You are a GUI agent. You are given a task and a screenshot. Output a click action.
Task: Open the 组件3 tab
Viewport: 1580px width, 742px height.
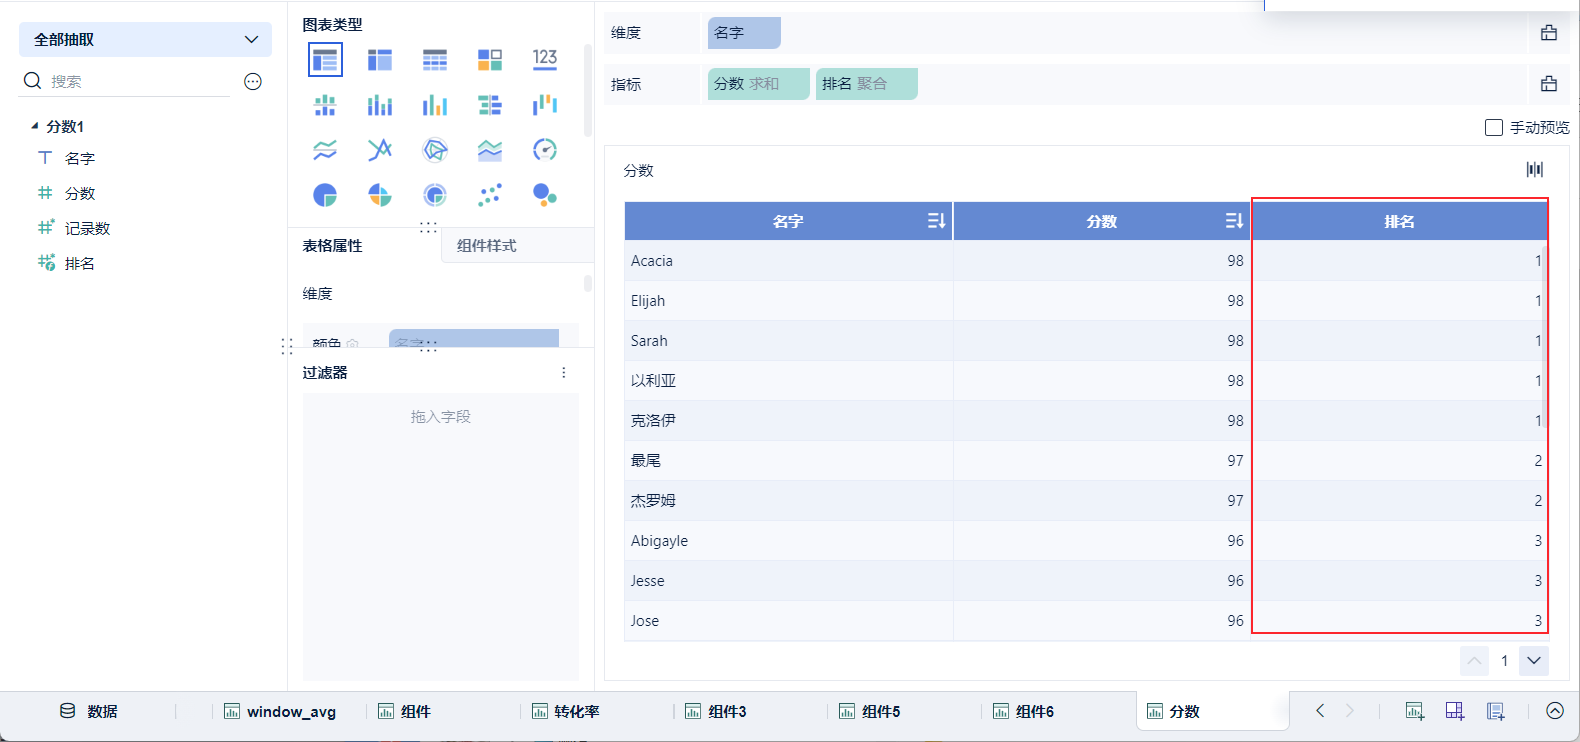pos(716,711)
